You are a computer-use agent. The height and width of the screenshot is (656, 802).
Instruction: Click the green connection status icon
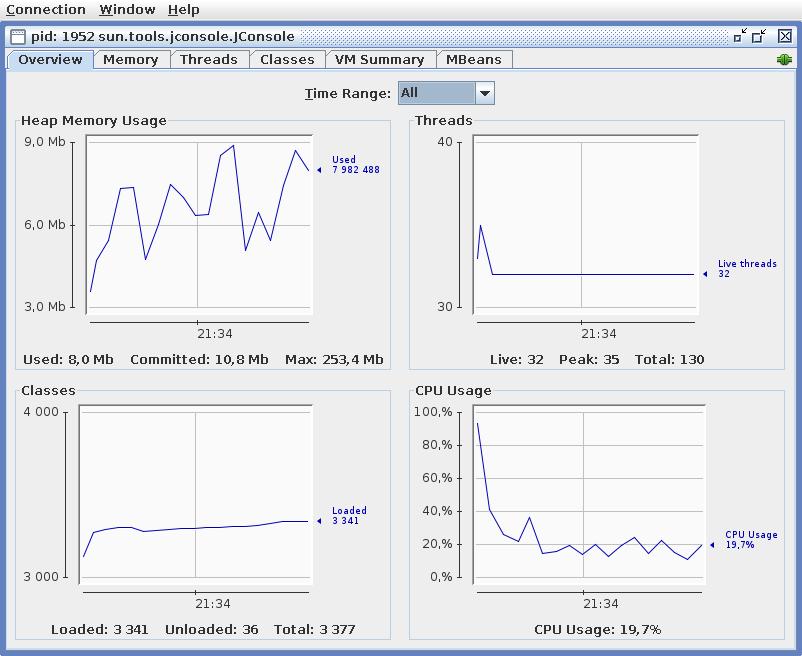[x=784, y=60]
